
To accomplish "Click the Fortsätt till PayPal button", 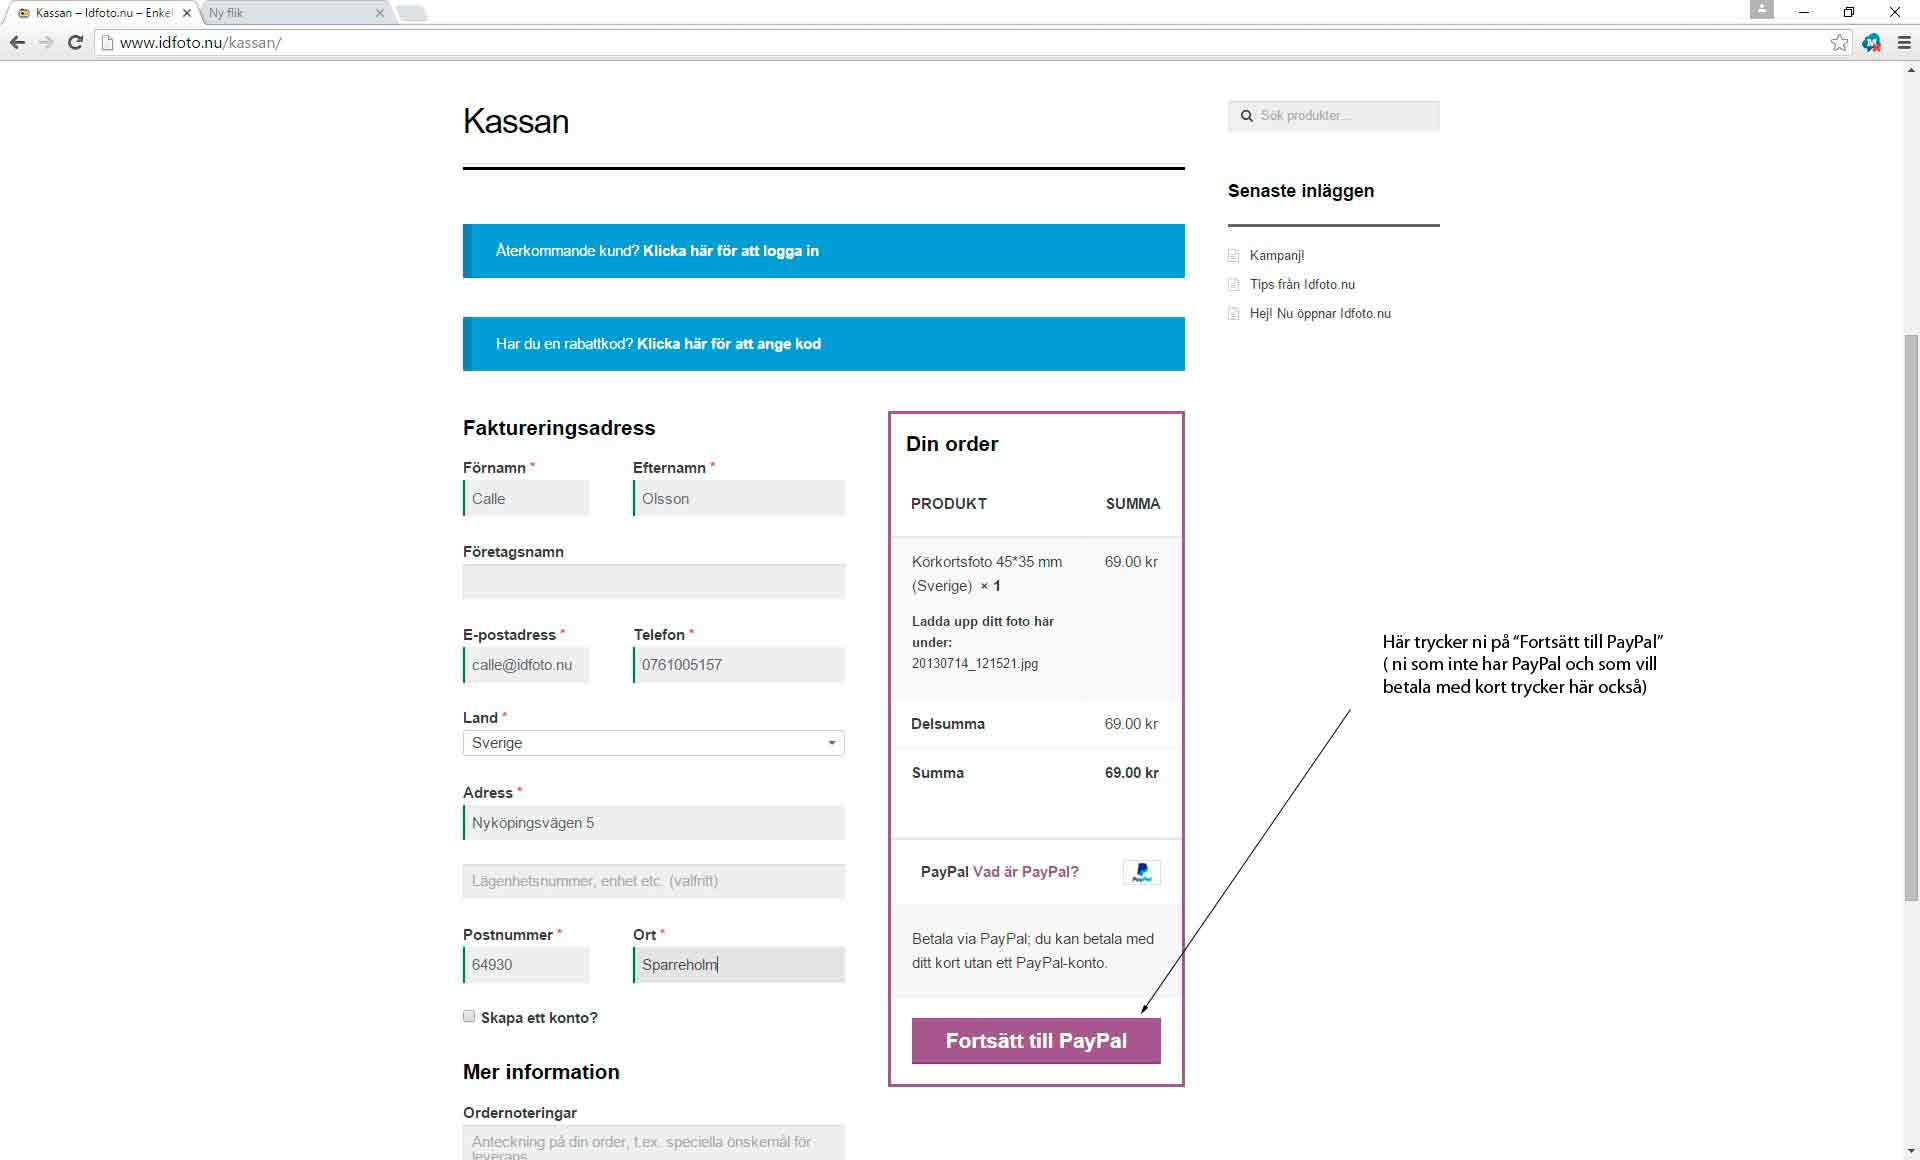I will (1036, 1041).
